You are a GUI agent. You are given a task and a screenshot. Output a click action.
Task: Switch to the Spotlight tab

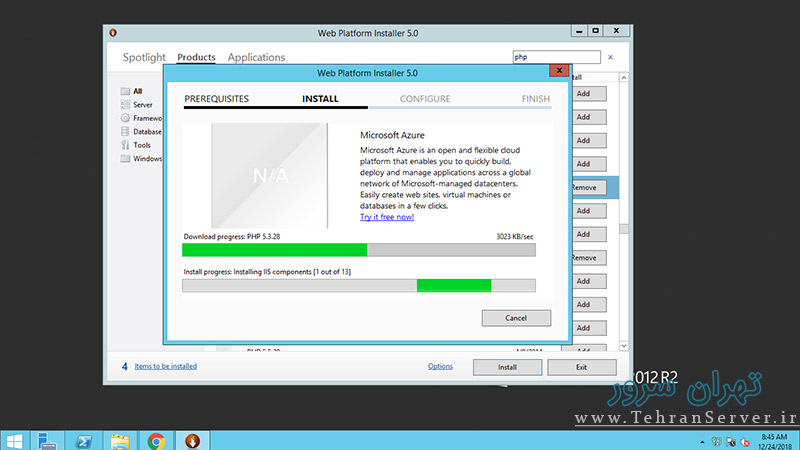144,58
